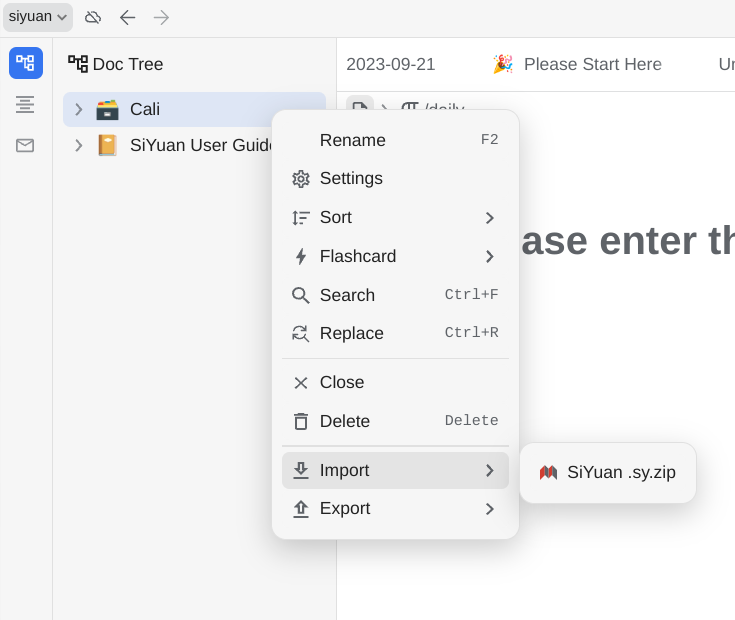Click the Settings gear icon

[x=301, y=179]
